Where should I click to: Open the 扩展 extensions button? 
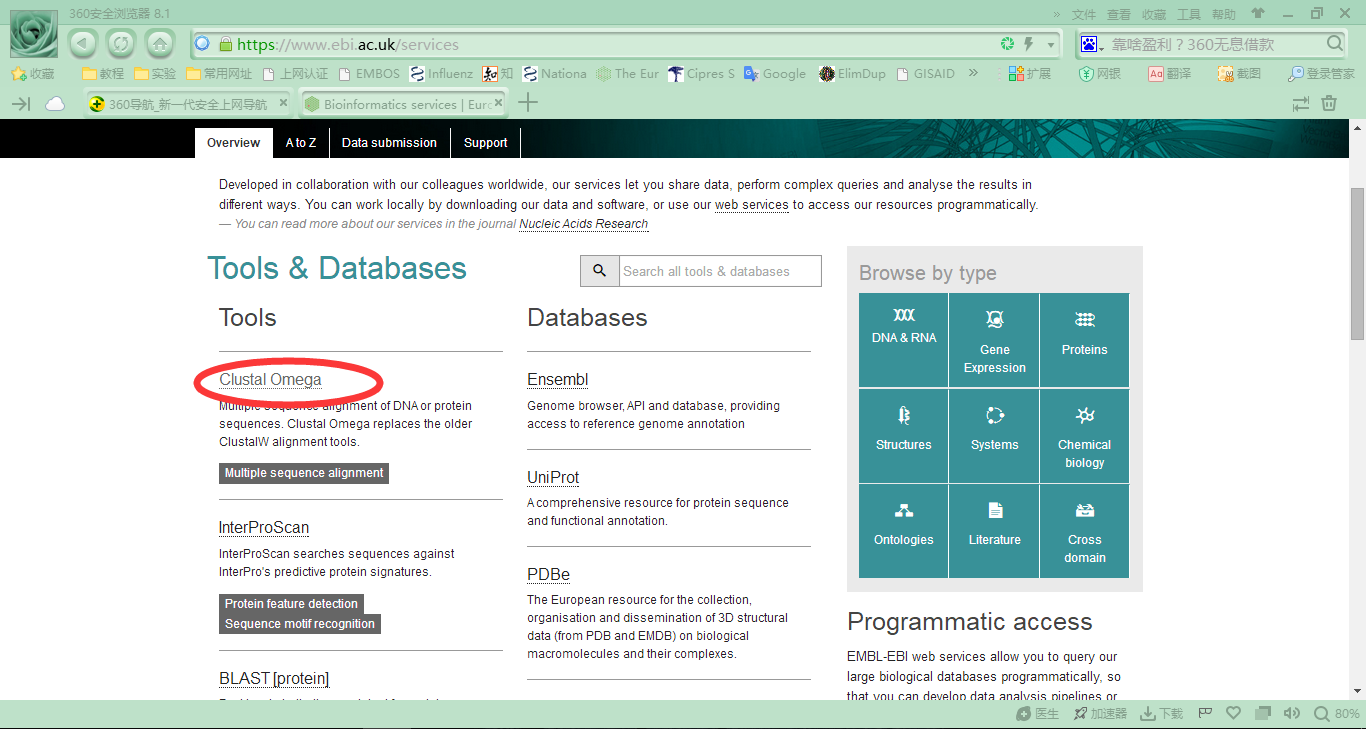click(1029, 74)
